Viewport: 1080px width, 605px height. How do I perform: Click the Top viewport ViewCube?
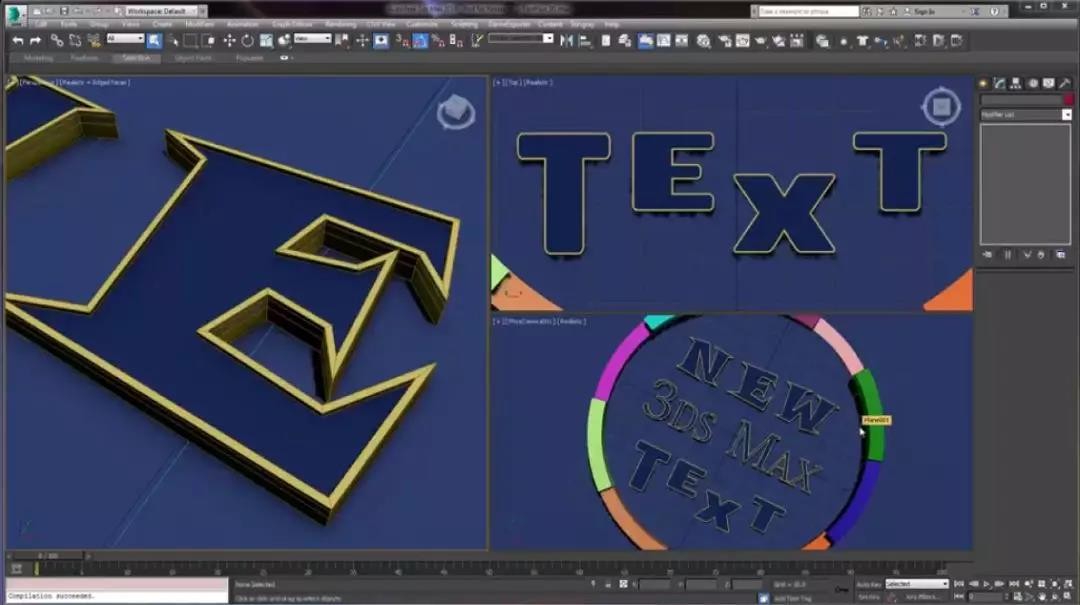[941, 107]
